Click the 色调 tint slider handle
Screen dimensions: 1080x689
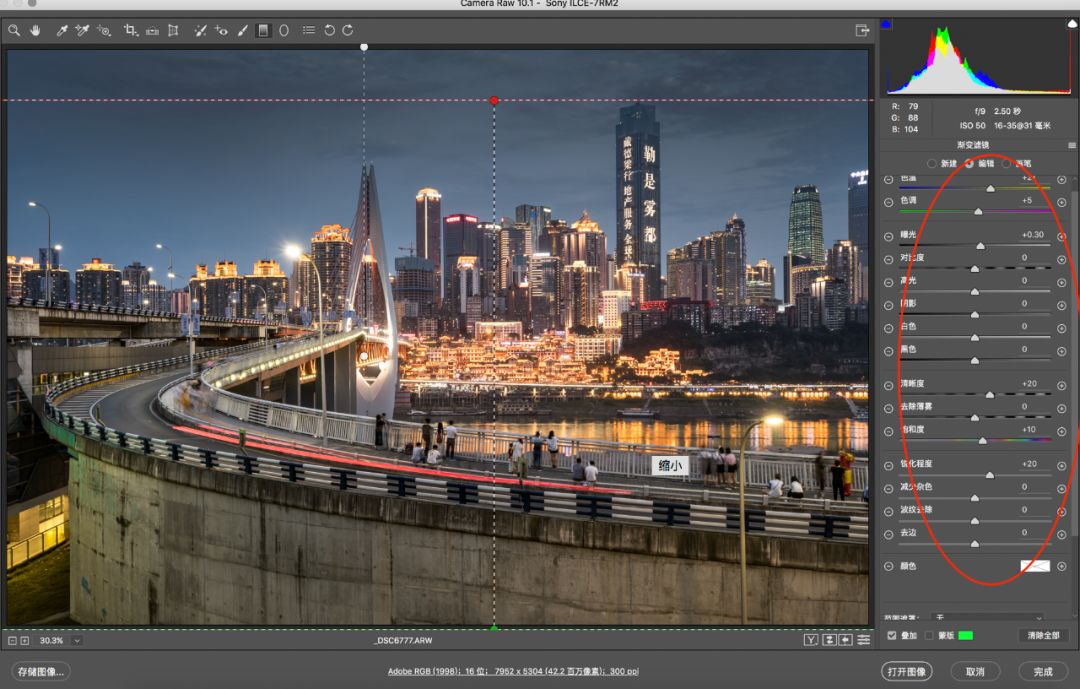(x=978, y=212)
